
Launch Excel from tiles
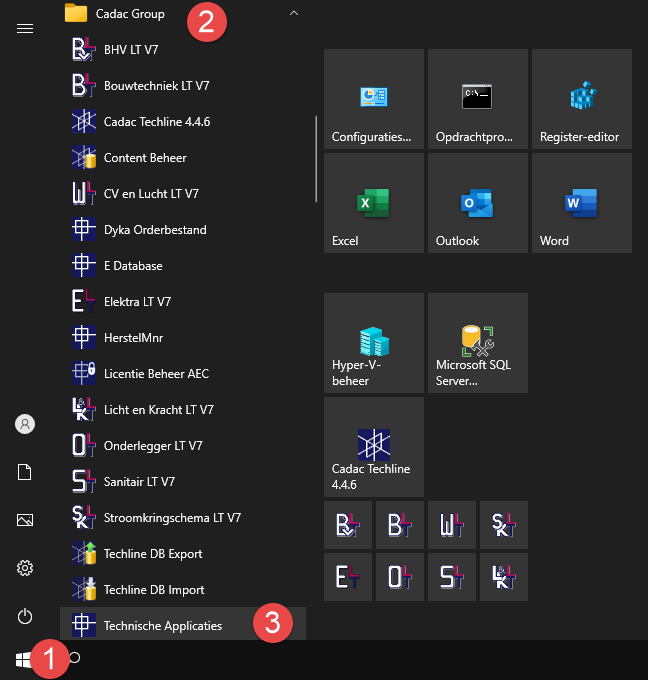(374, 203)
